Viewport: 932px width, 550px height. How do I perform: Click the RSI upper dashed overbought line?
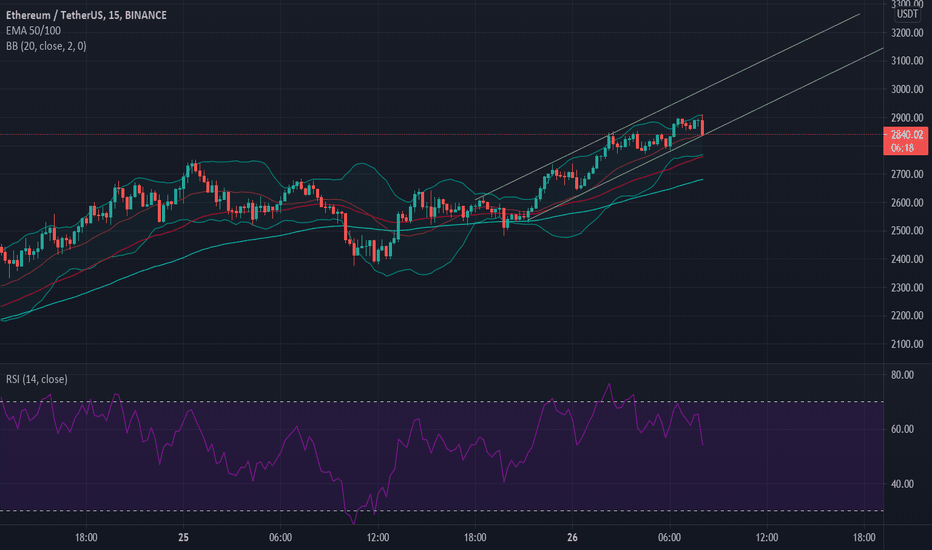[x=442, y=402]
